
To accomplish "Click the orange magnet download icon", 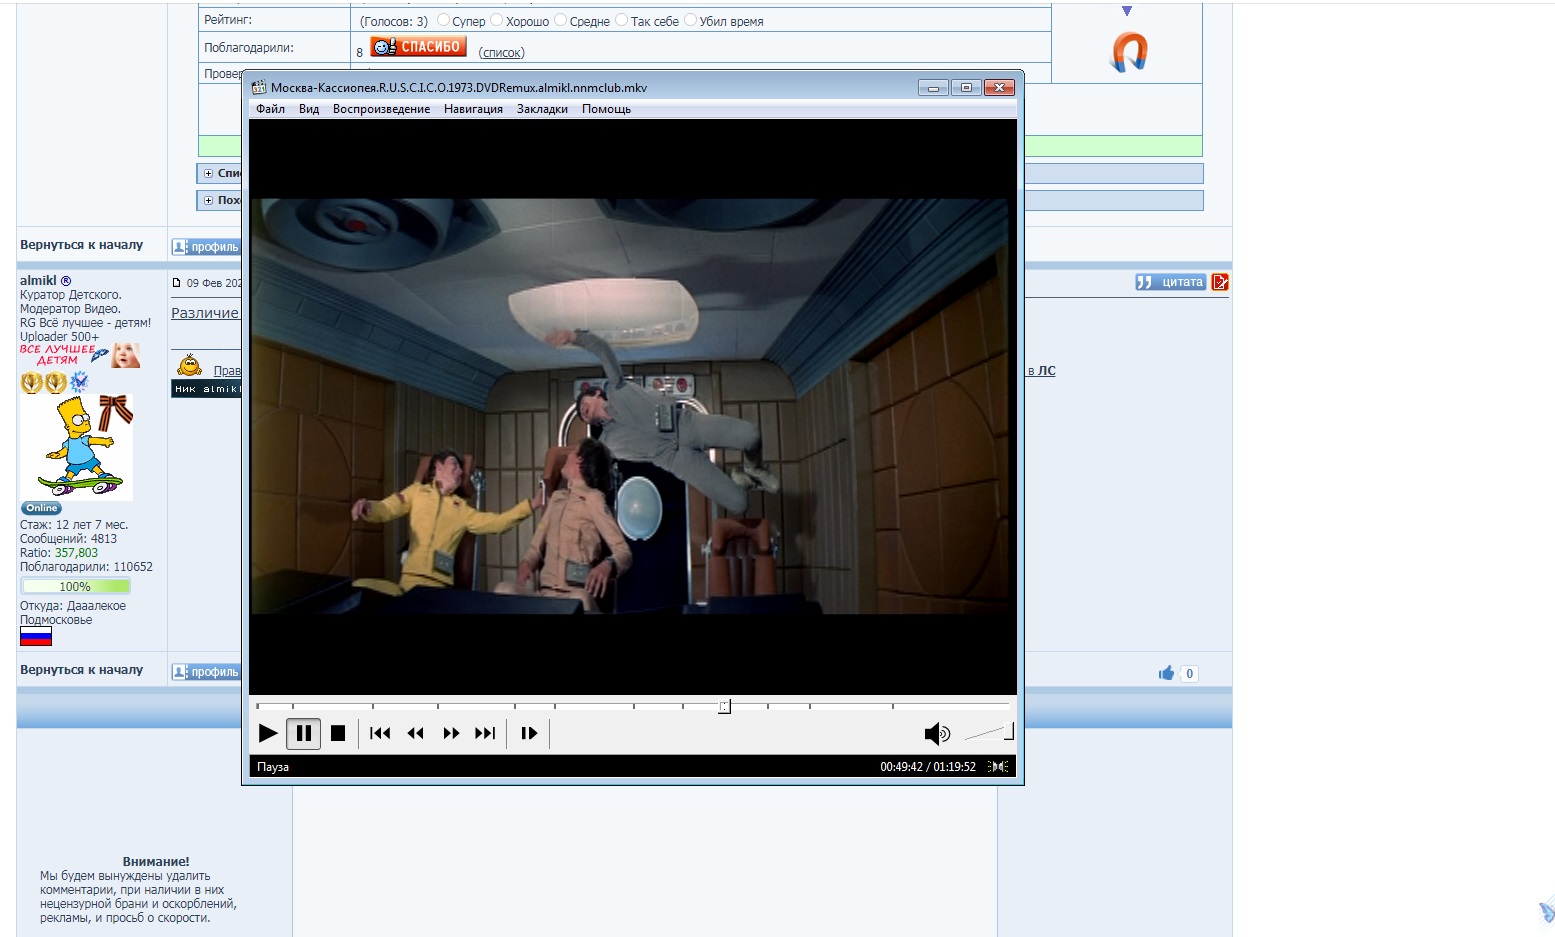I will click(1129, 52).
